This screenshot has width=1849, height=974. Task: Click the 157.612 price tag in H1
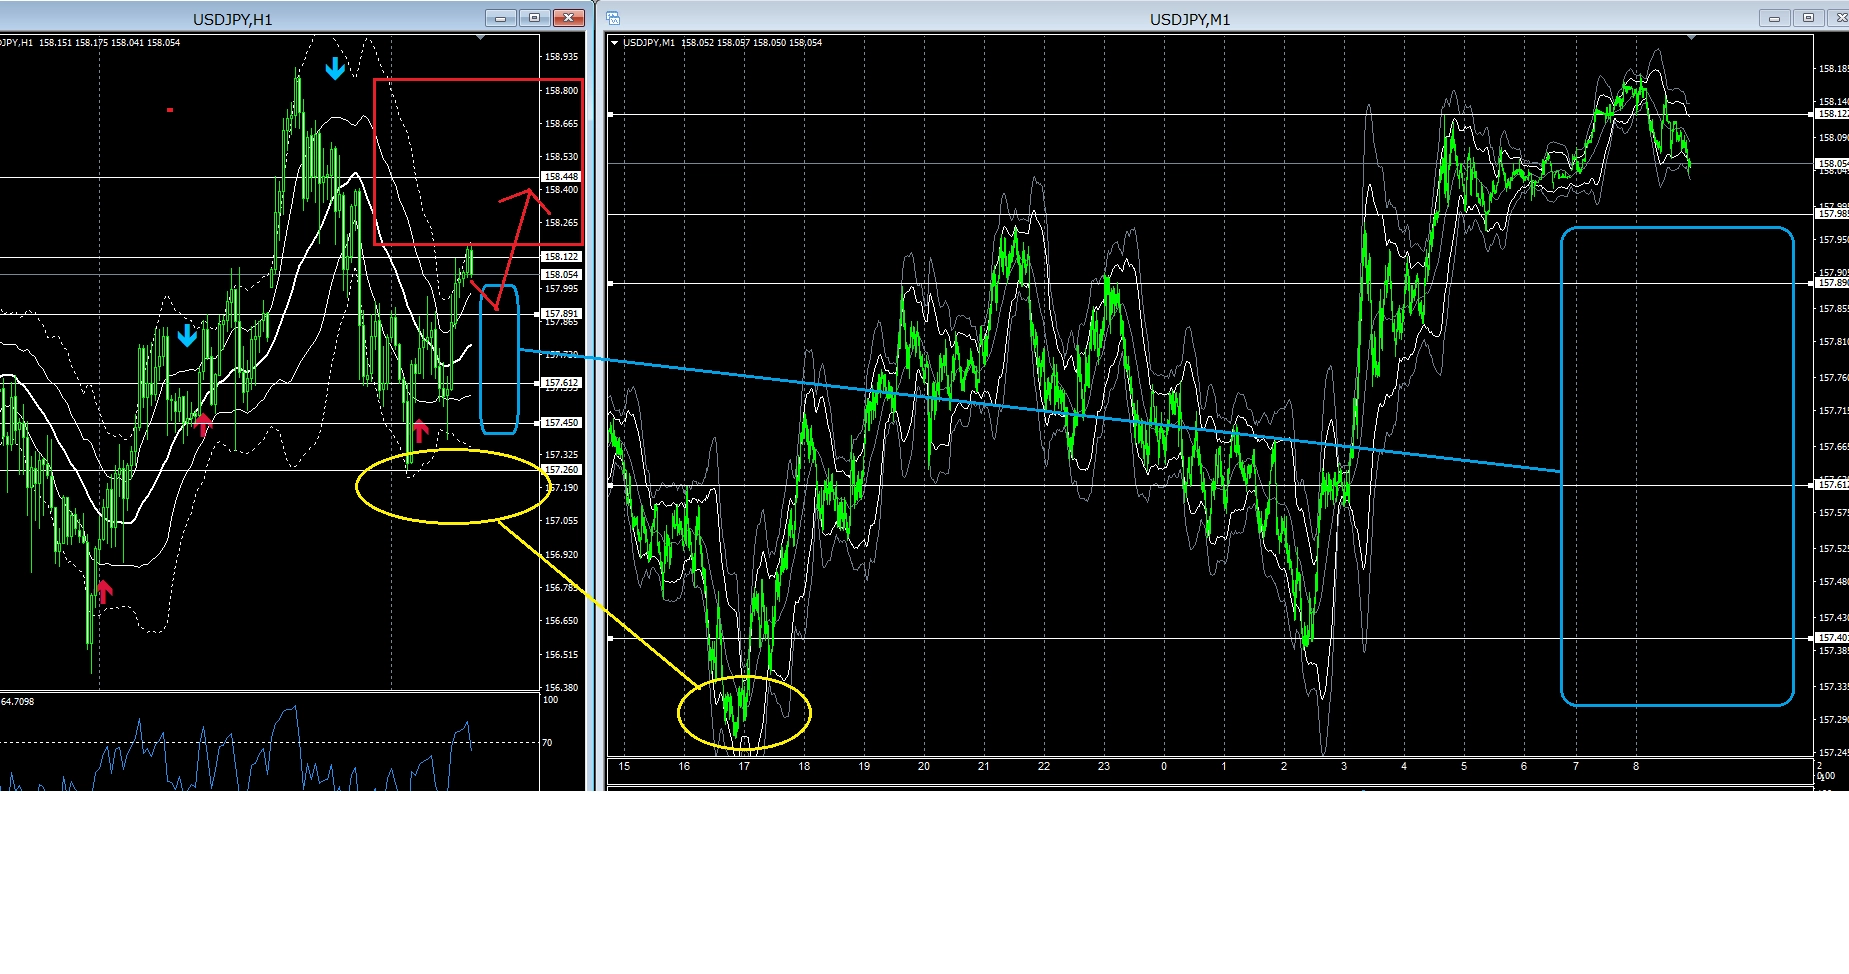point(561,383)
